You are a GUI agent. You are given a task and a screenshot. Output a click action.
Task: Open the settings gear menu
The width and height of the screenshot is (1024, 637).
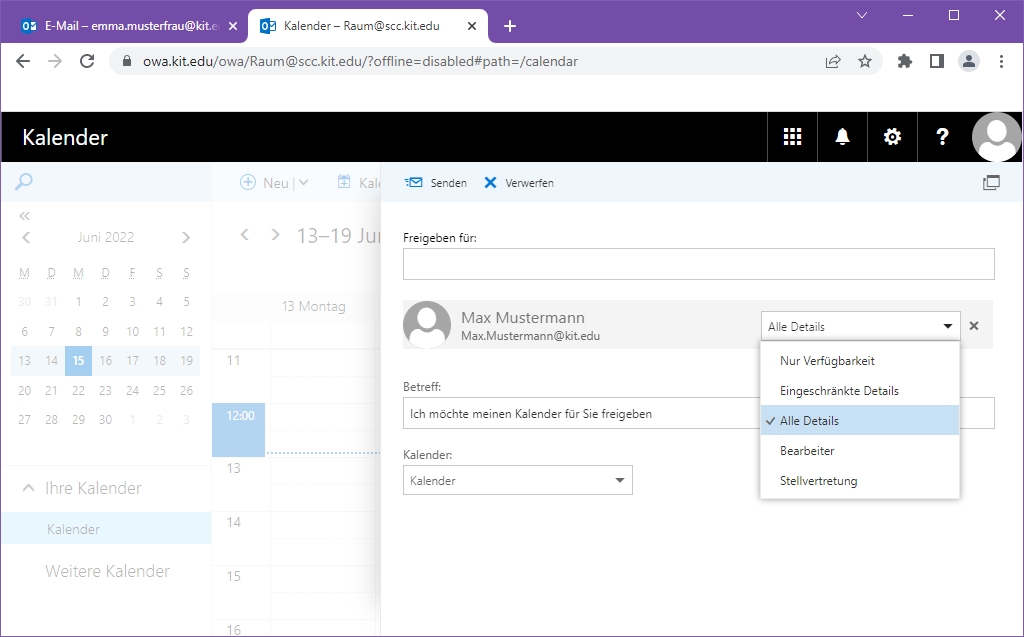point(892,137)
